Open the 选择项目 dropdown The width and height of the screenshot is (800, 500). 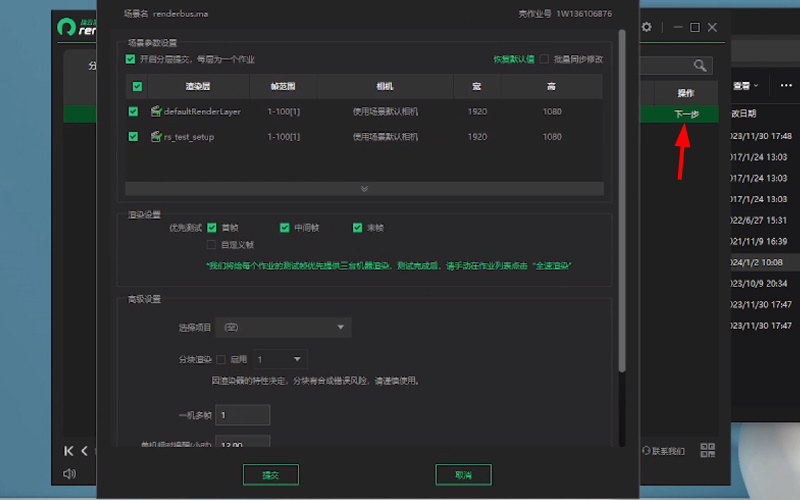[x=281, y=327]
